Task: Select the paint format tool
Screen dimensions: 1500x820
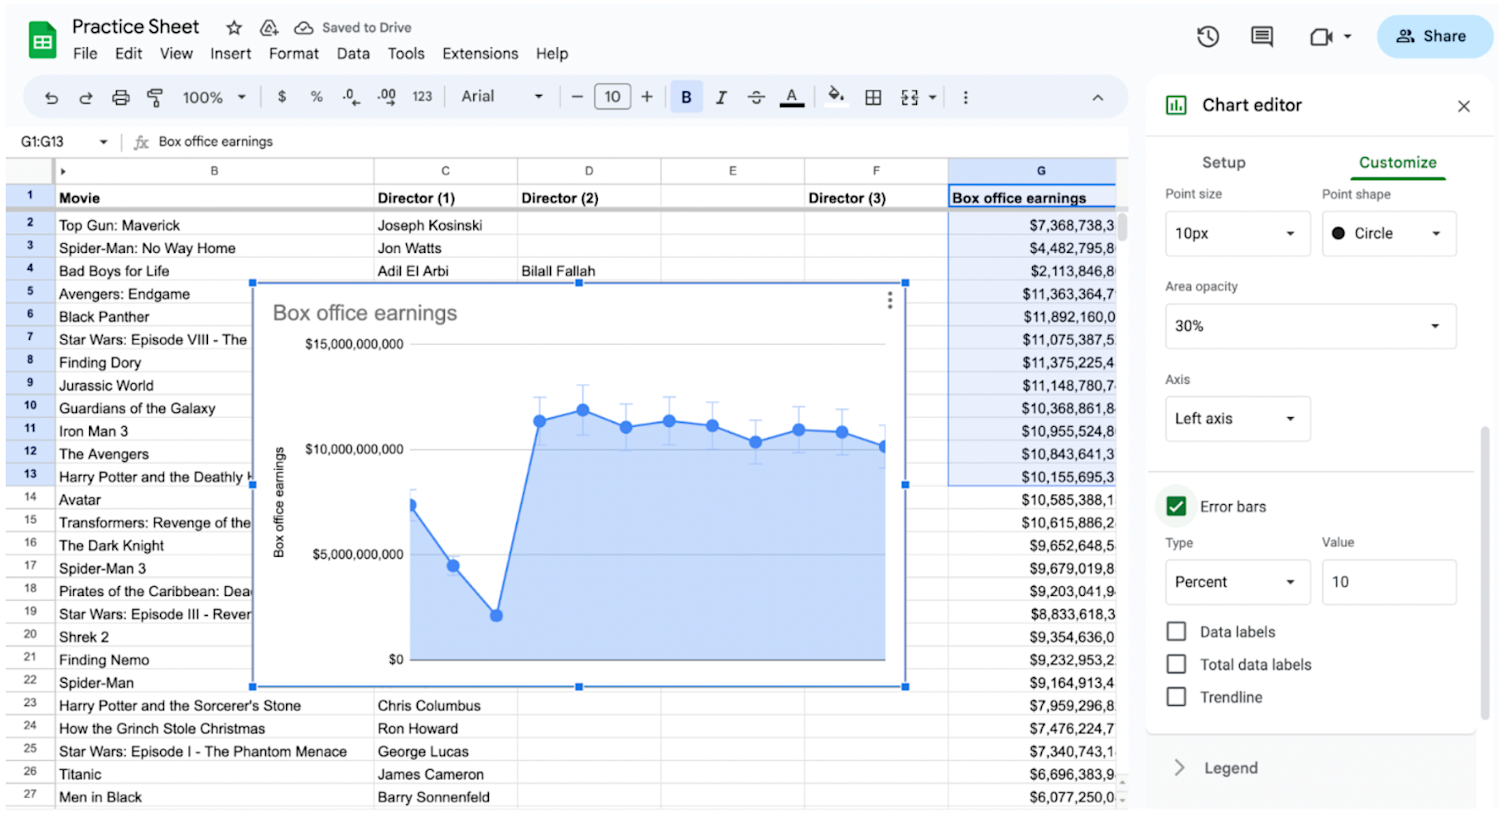Action: pyautogui.click(x=155, y=97)
